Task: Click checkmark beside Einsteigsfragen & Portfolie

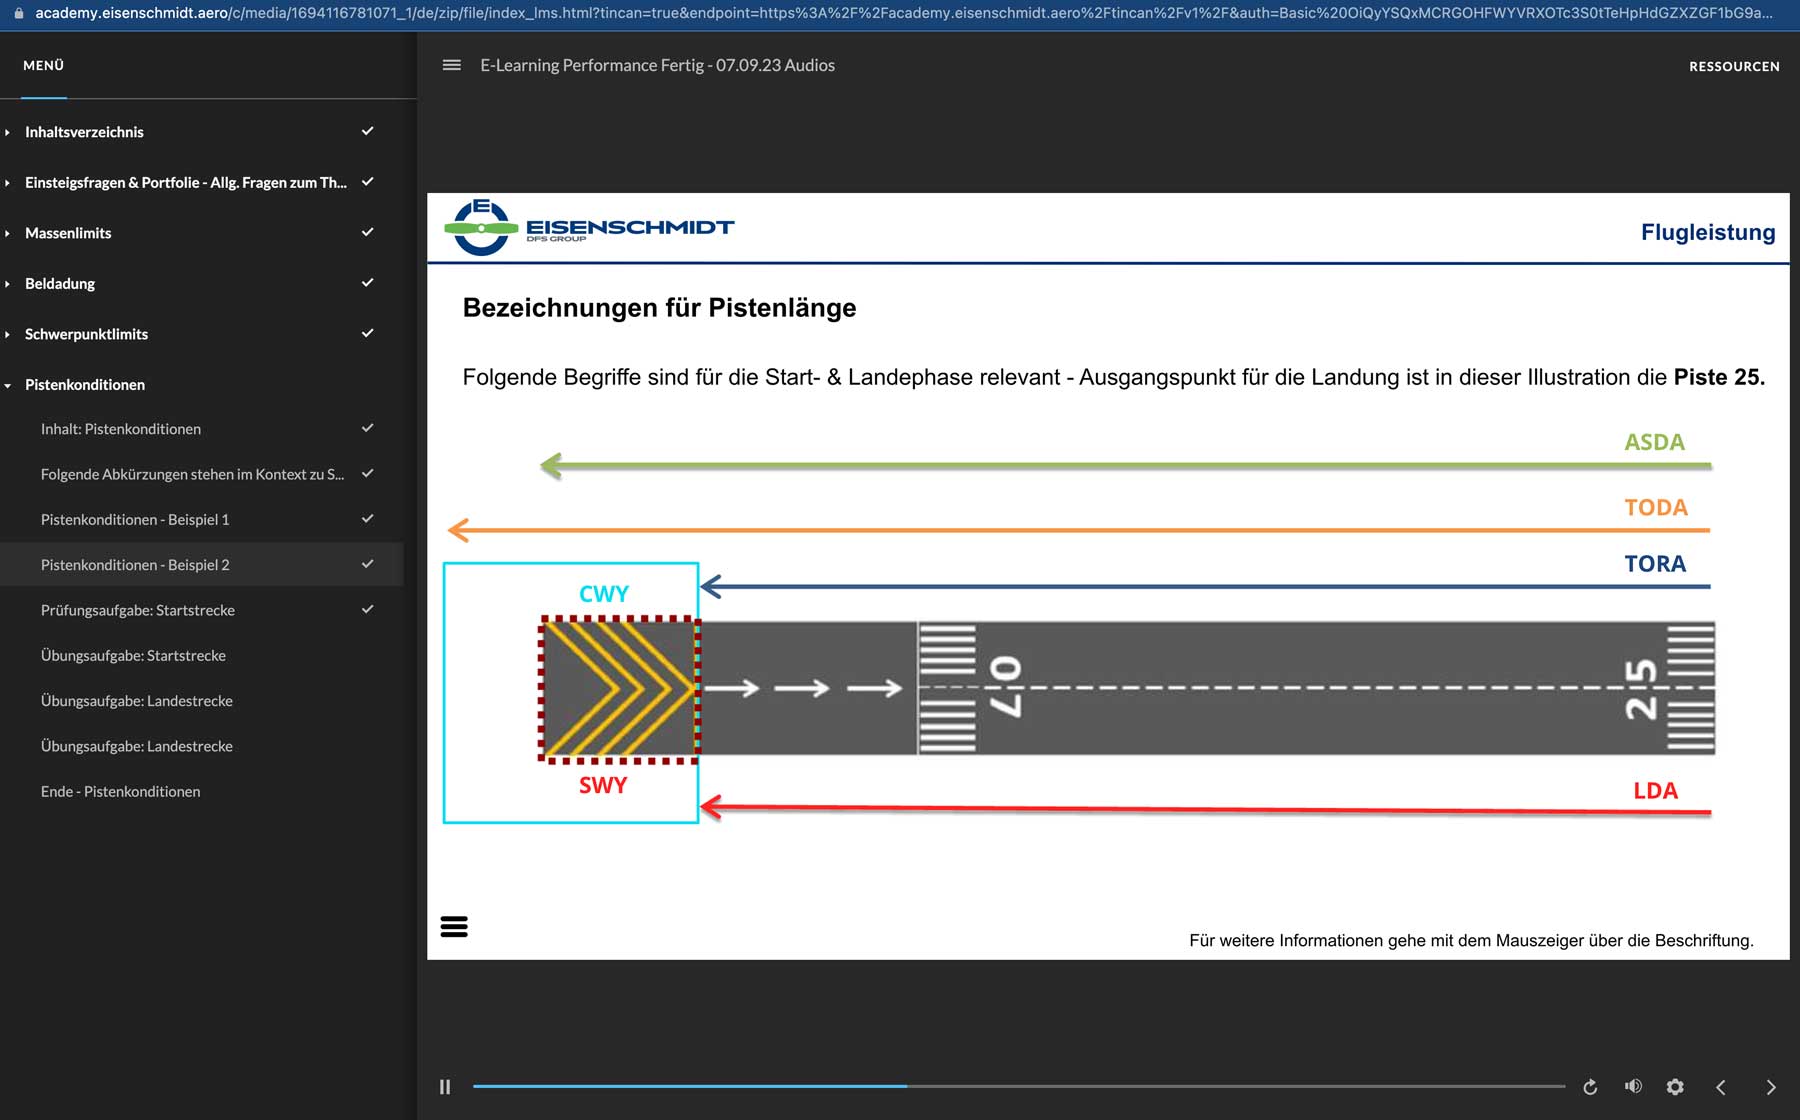Action: 367,182
